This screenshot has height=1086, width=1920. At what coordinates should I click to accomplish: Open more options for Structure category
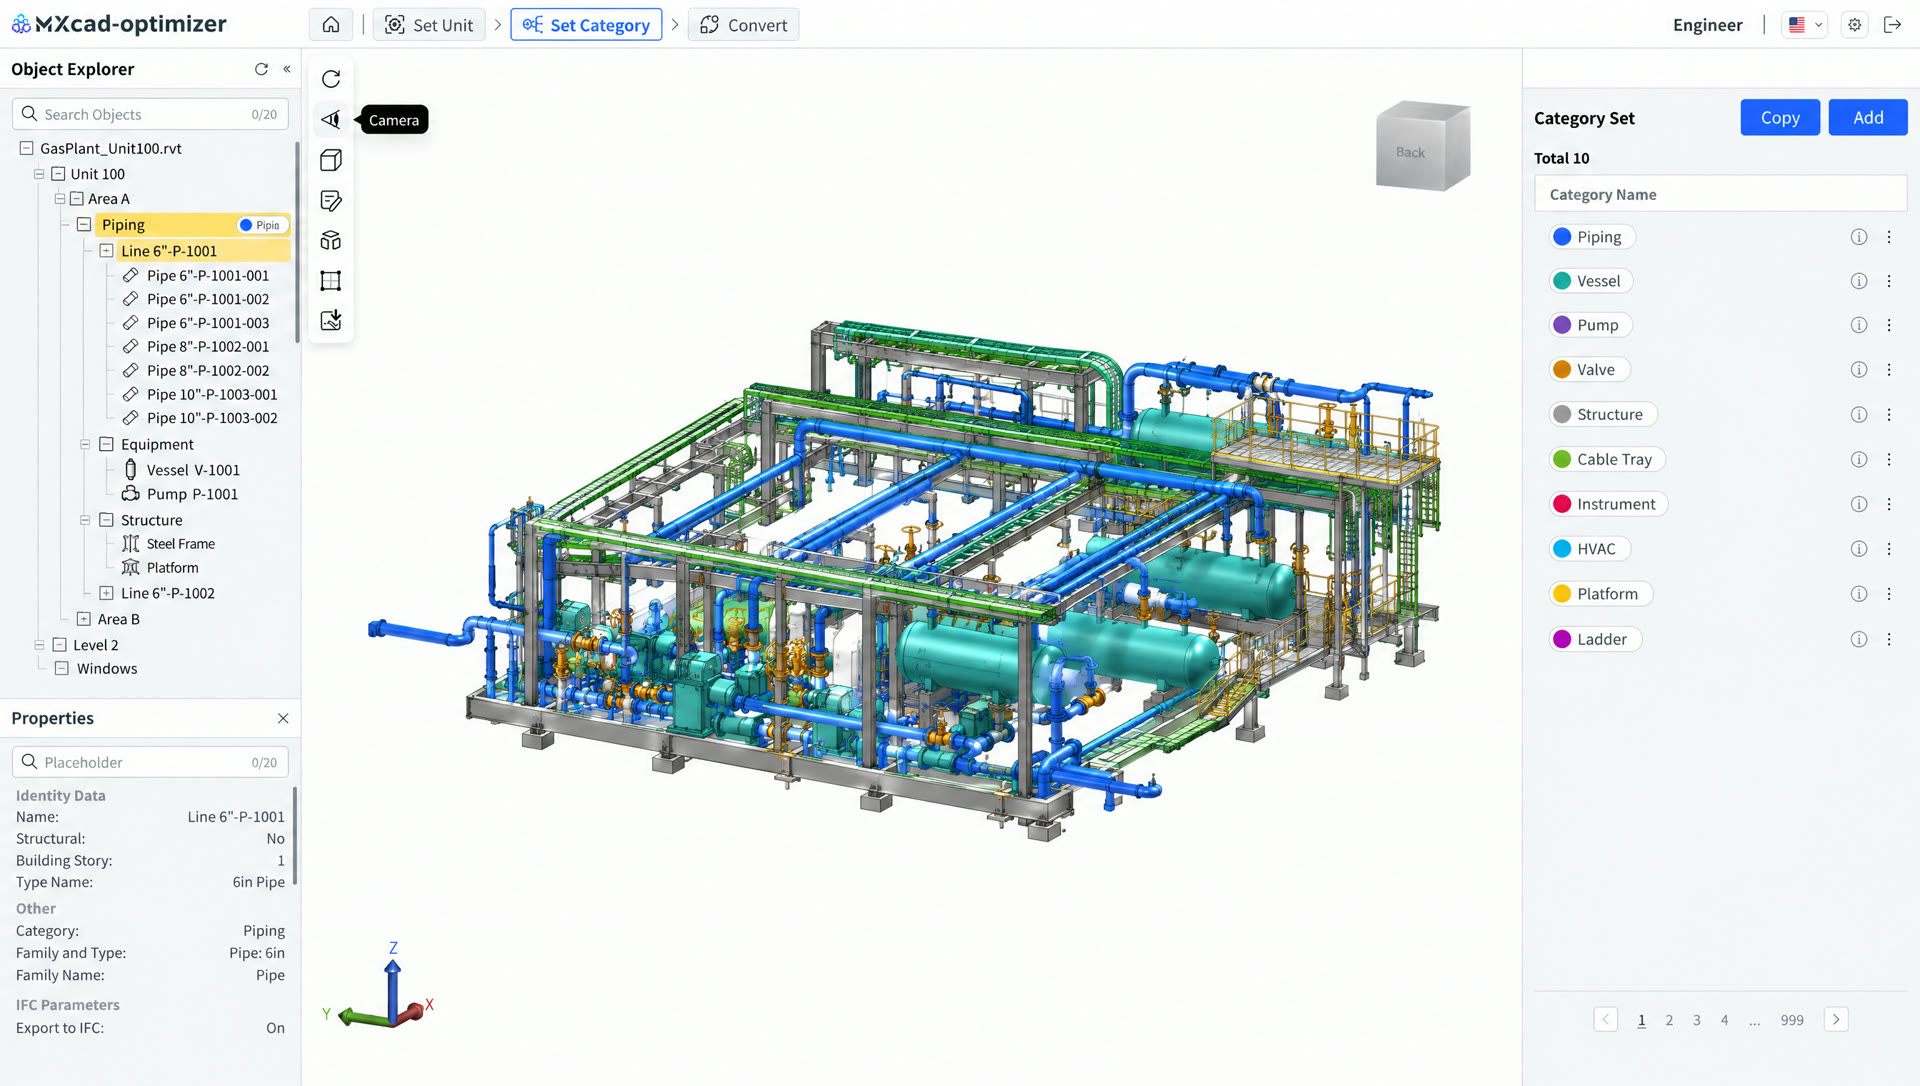tap(1889, 415)
